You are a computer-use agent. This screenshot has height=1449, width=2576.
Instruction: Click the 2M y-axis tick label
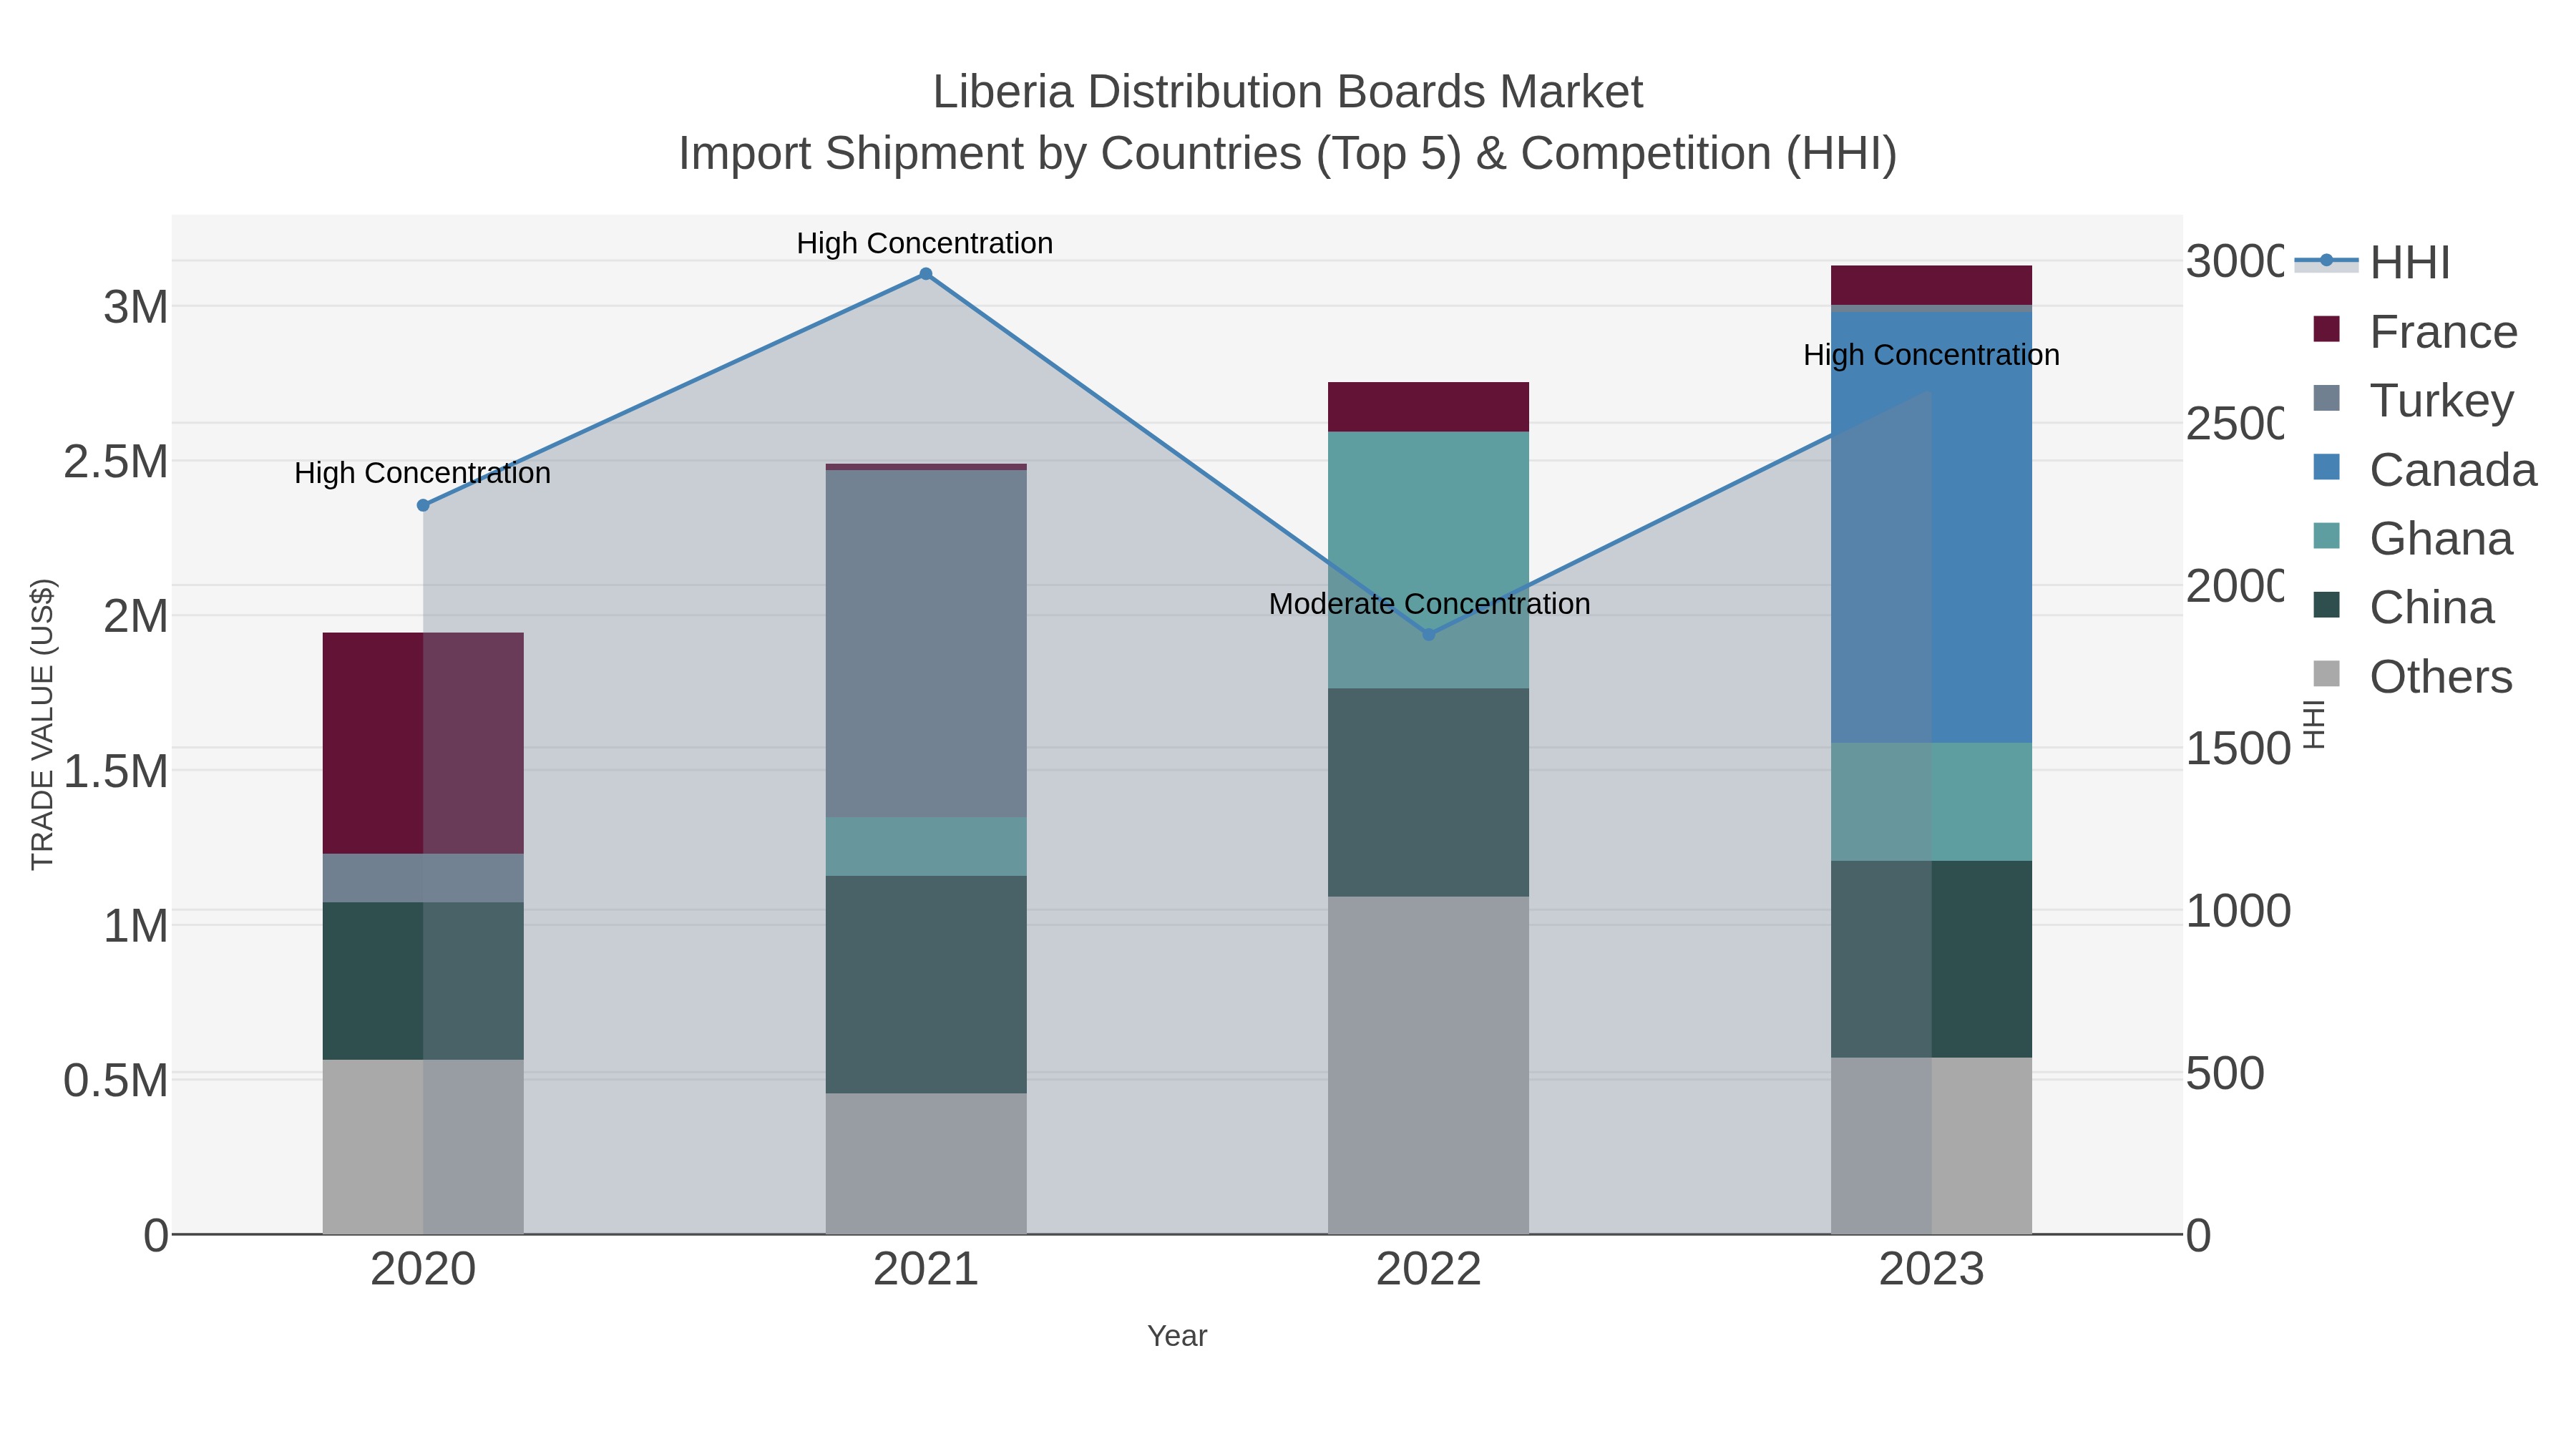pos(136,616)
